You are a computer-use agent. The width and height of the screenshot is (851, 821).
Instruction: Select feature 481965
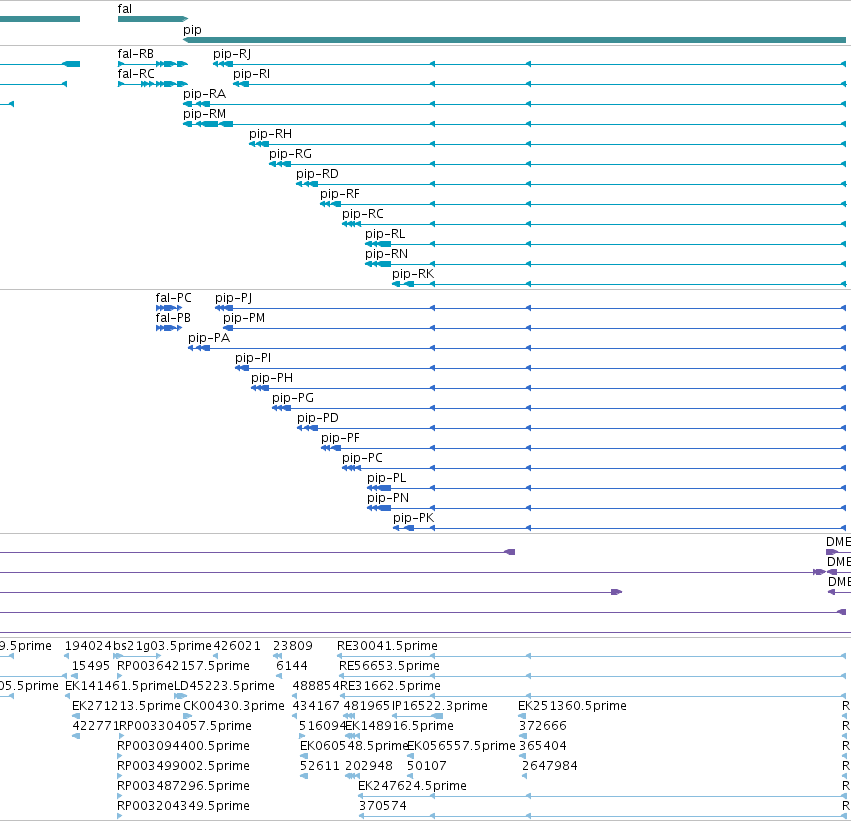[366, 706]
